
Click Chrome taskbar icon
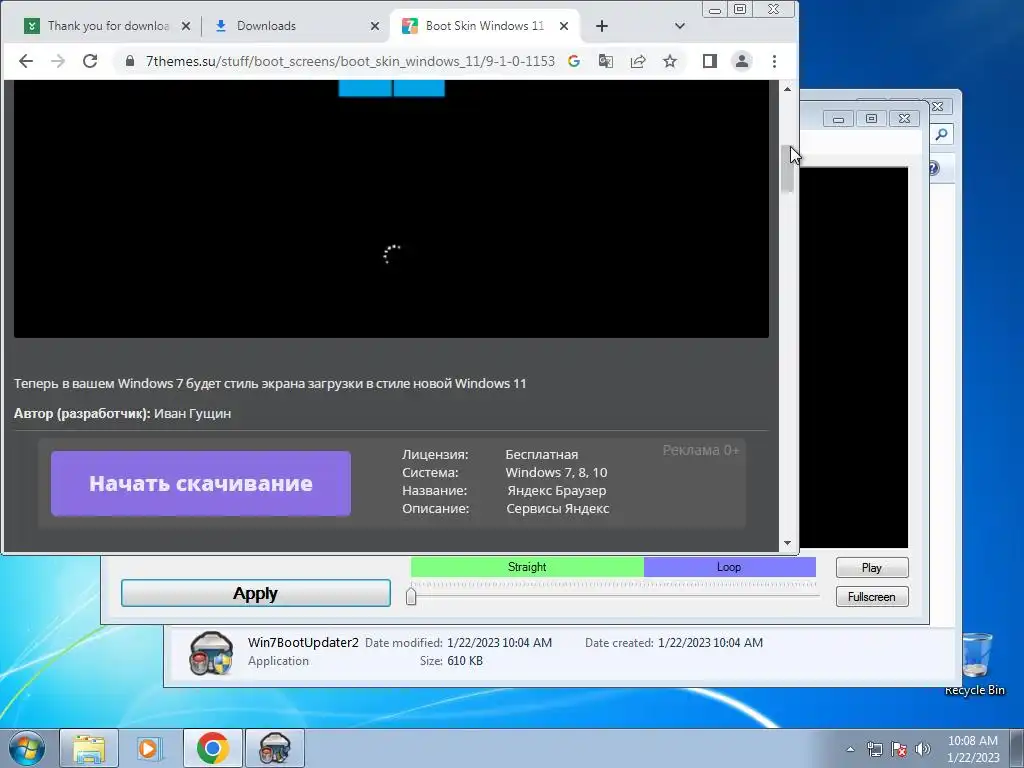coord(212,748)
